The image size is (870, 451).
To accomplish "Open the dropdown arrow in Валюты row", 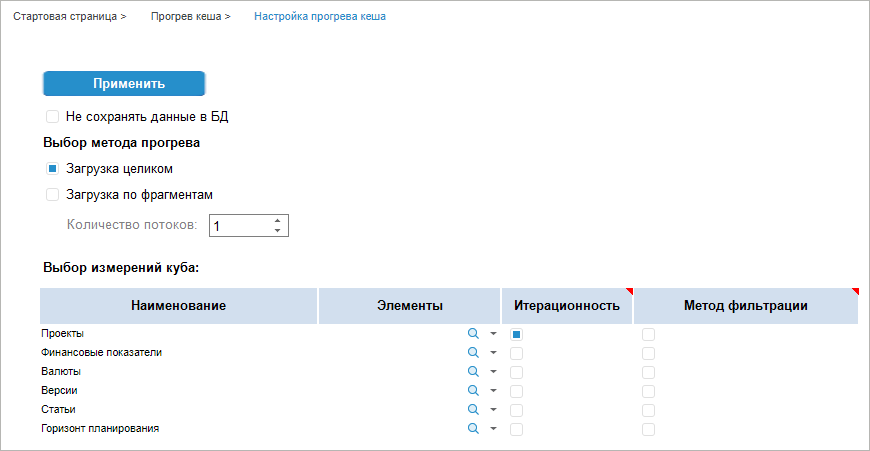I will pyautogui.click(x=493, y=372).
